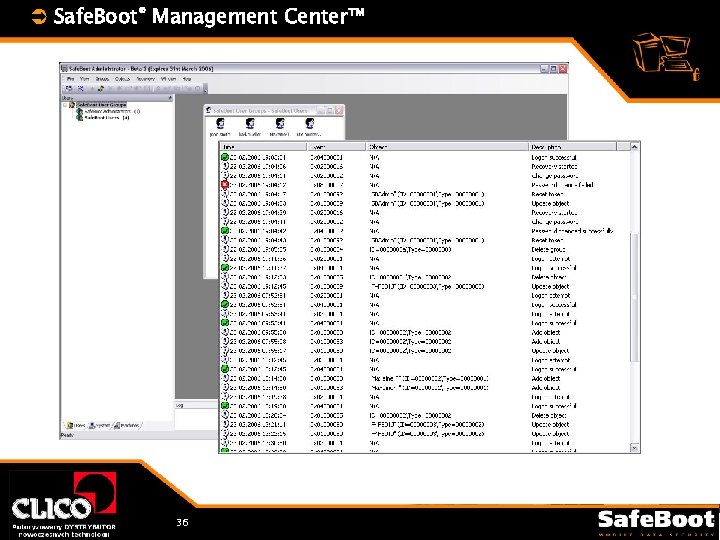The height and width of the screenshot is (540, 720).
Task: Click green icon of top 'Logon successful' row
Action: [225, 157]
